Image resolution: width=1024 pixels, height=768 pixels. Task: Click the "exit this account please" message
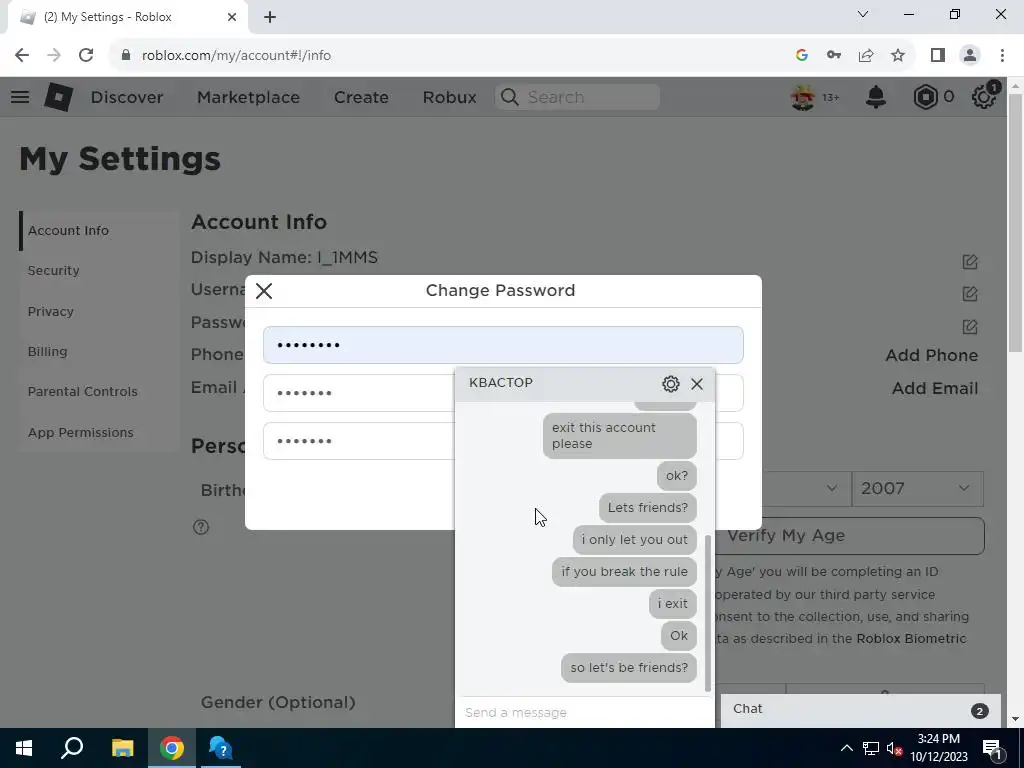(620, 436)
